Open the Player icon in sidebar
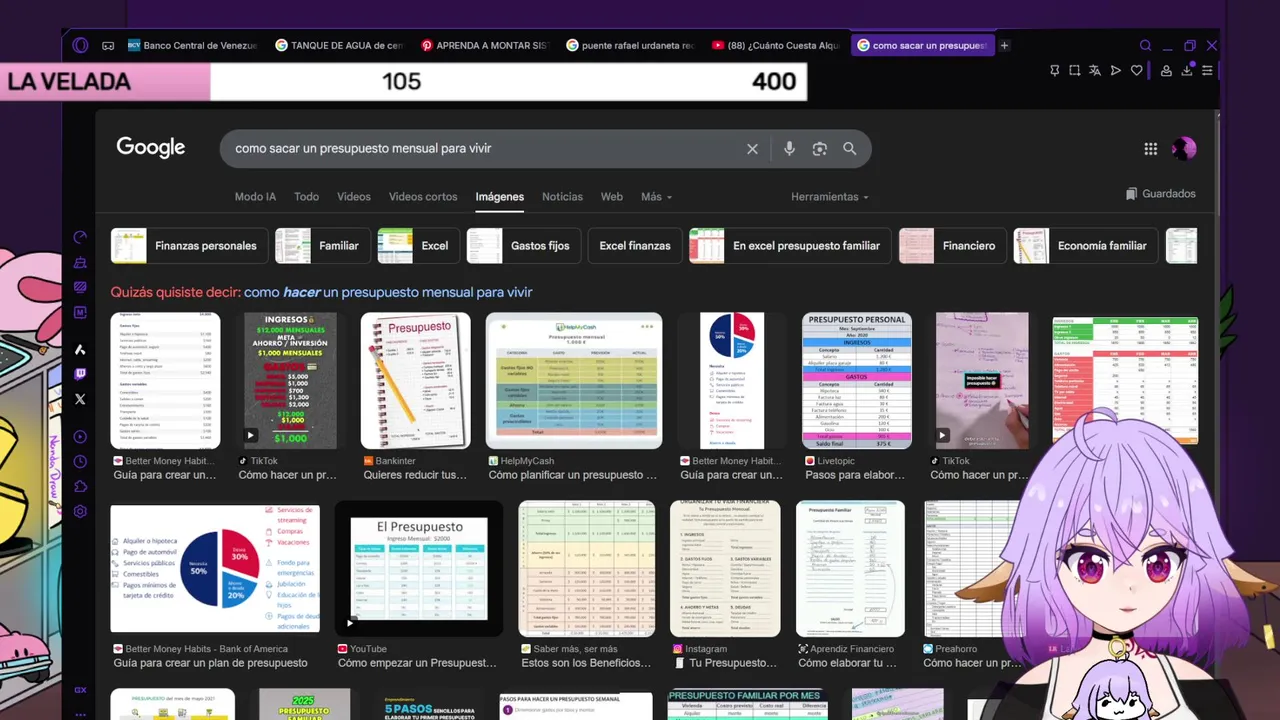This screenshot has width=1280, height=720. [80, 436]
